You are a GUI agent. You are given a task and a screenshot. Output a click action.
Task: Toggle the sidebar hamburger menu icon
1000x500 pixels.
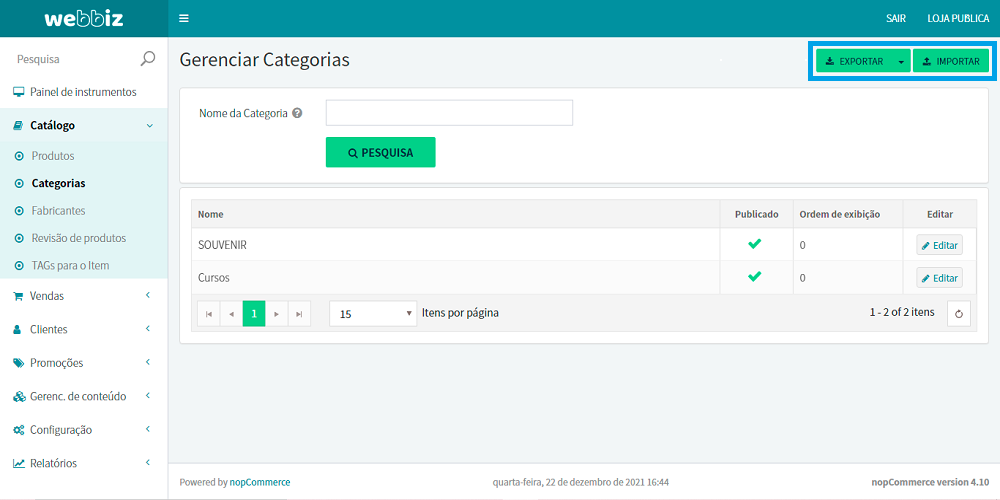click(183, 18)
